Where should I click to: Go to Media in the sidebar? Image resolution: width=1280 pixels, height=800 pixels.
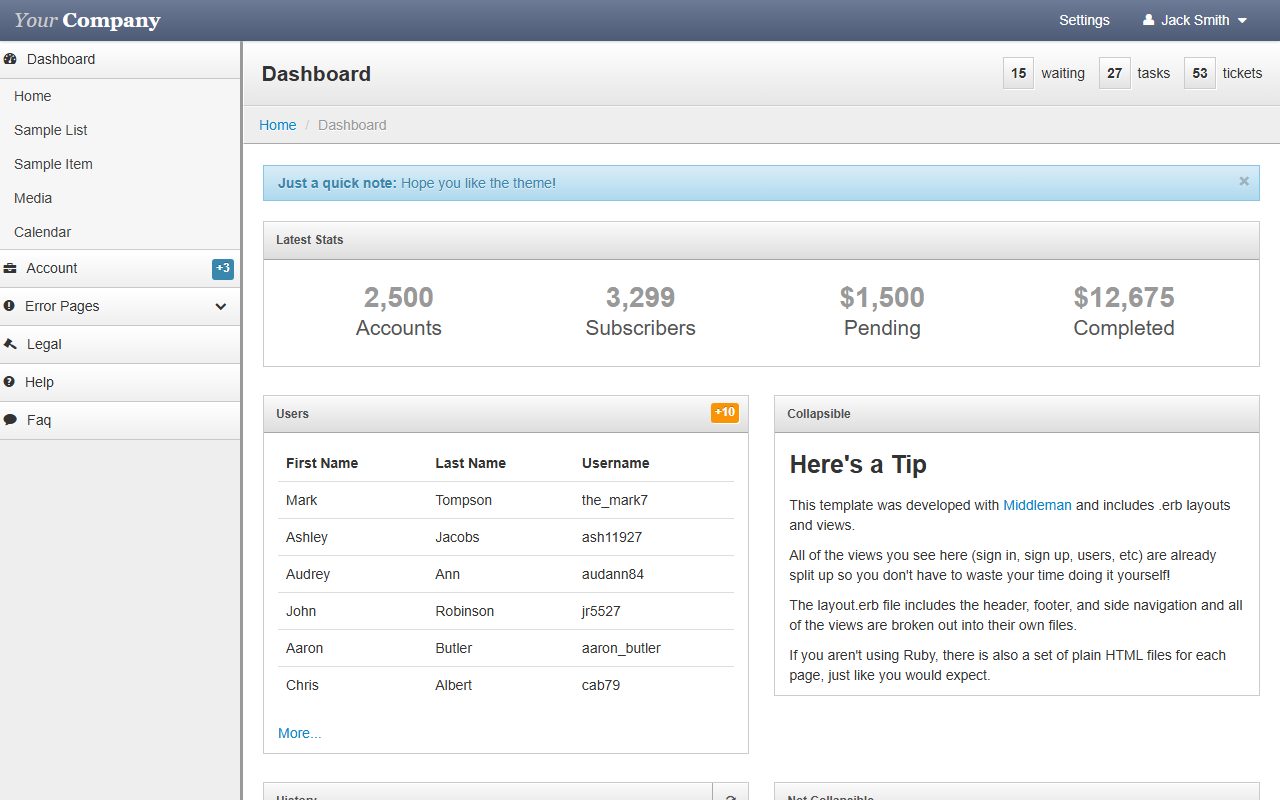(x=33, y=198)
